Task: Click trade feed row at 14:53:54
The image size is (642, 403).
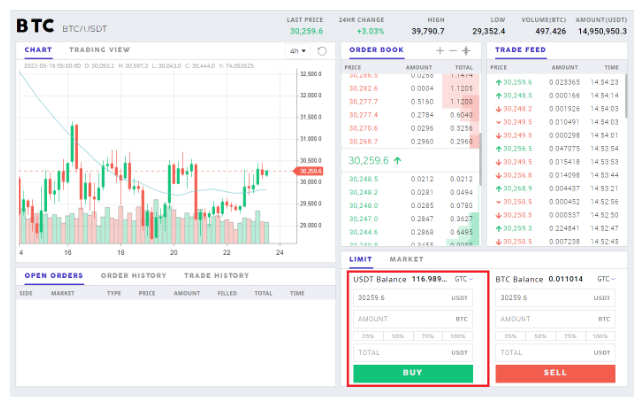Action: 556,149
